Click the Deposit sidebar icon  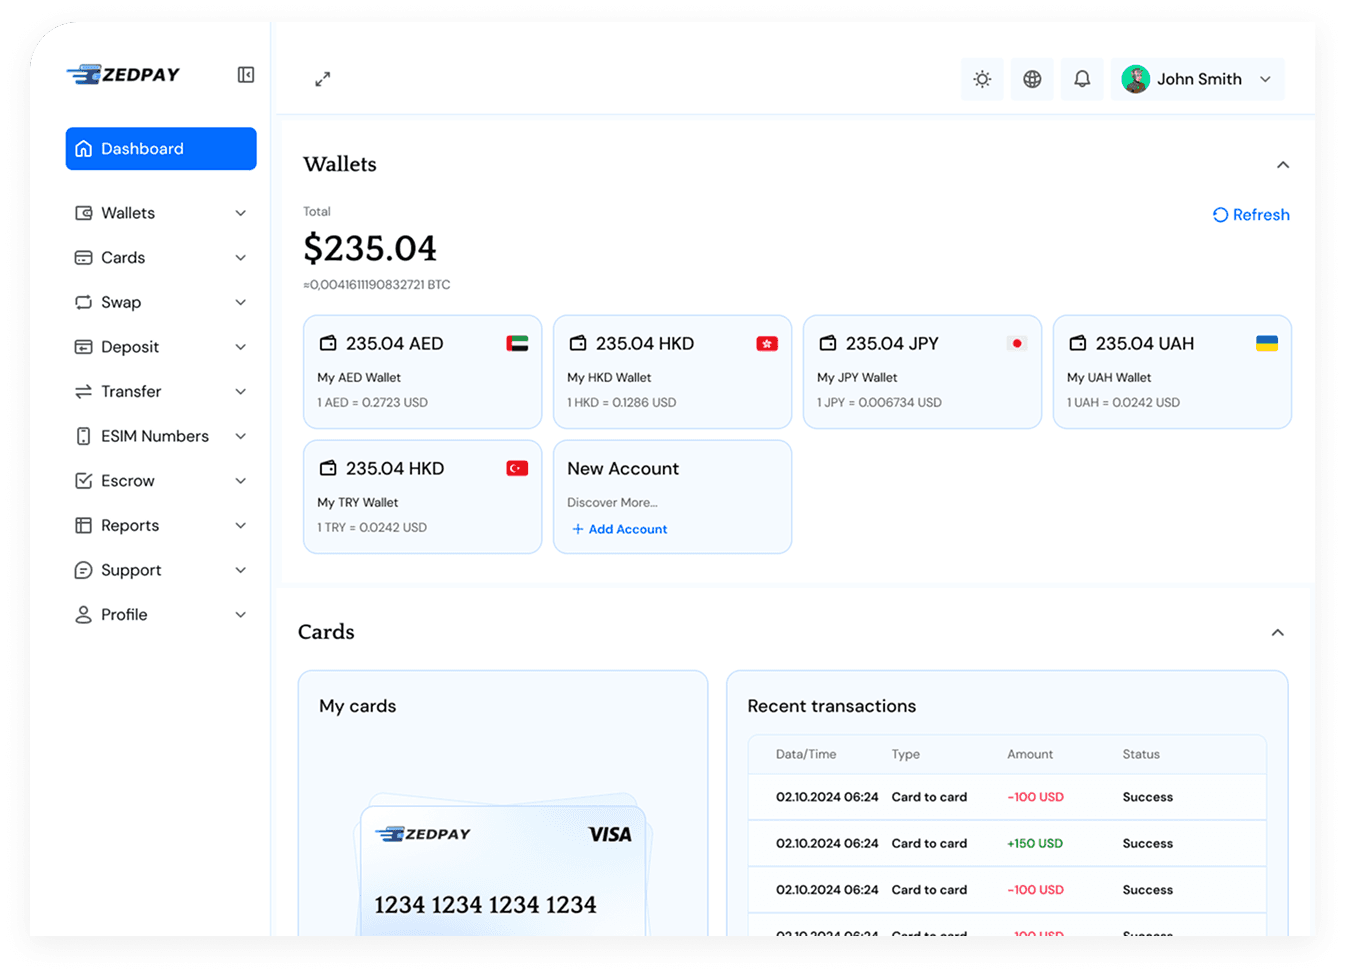(x=84, y=347)
